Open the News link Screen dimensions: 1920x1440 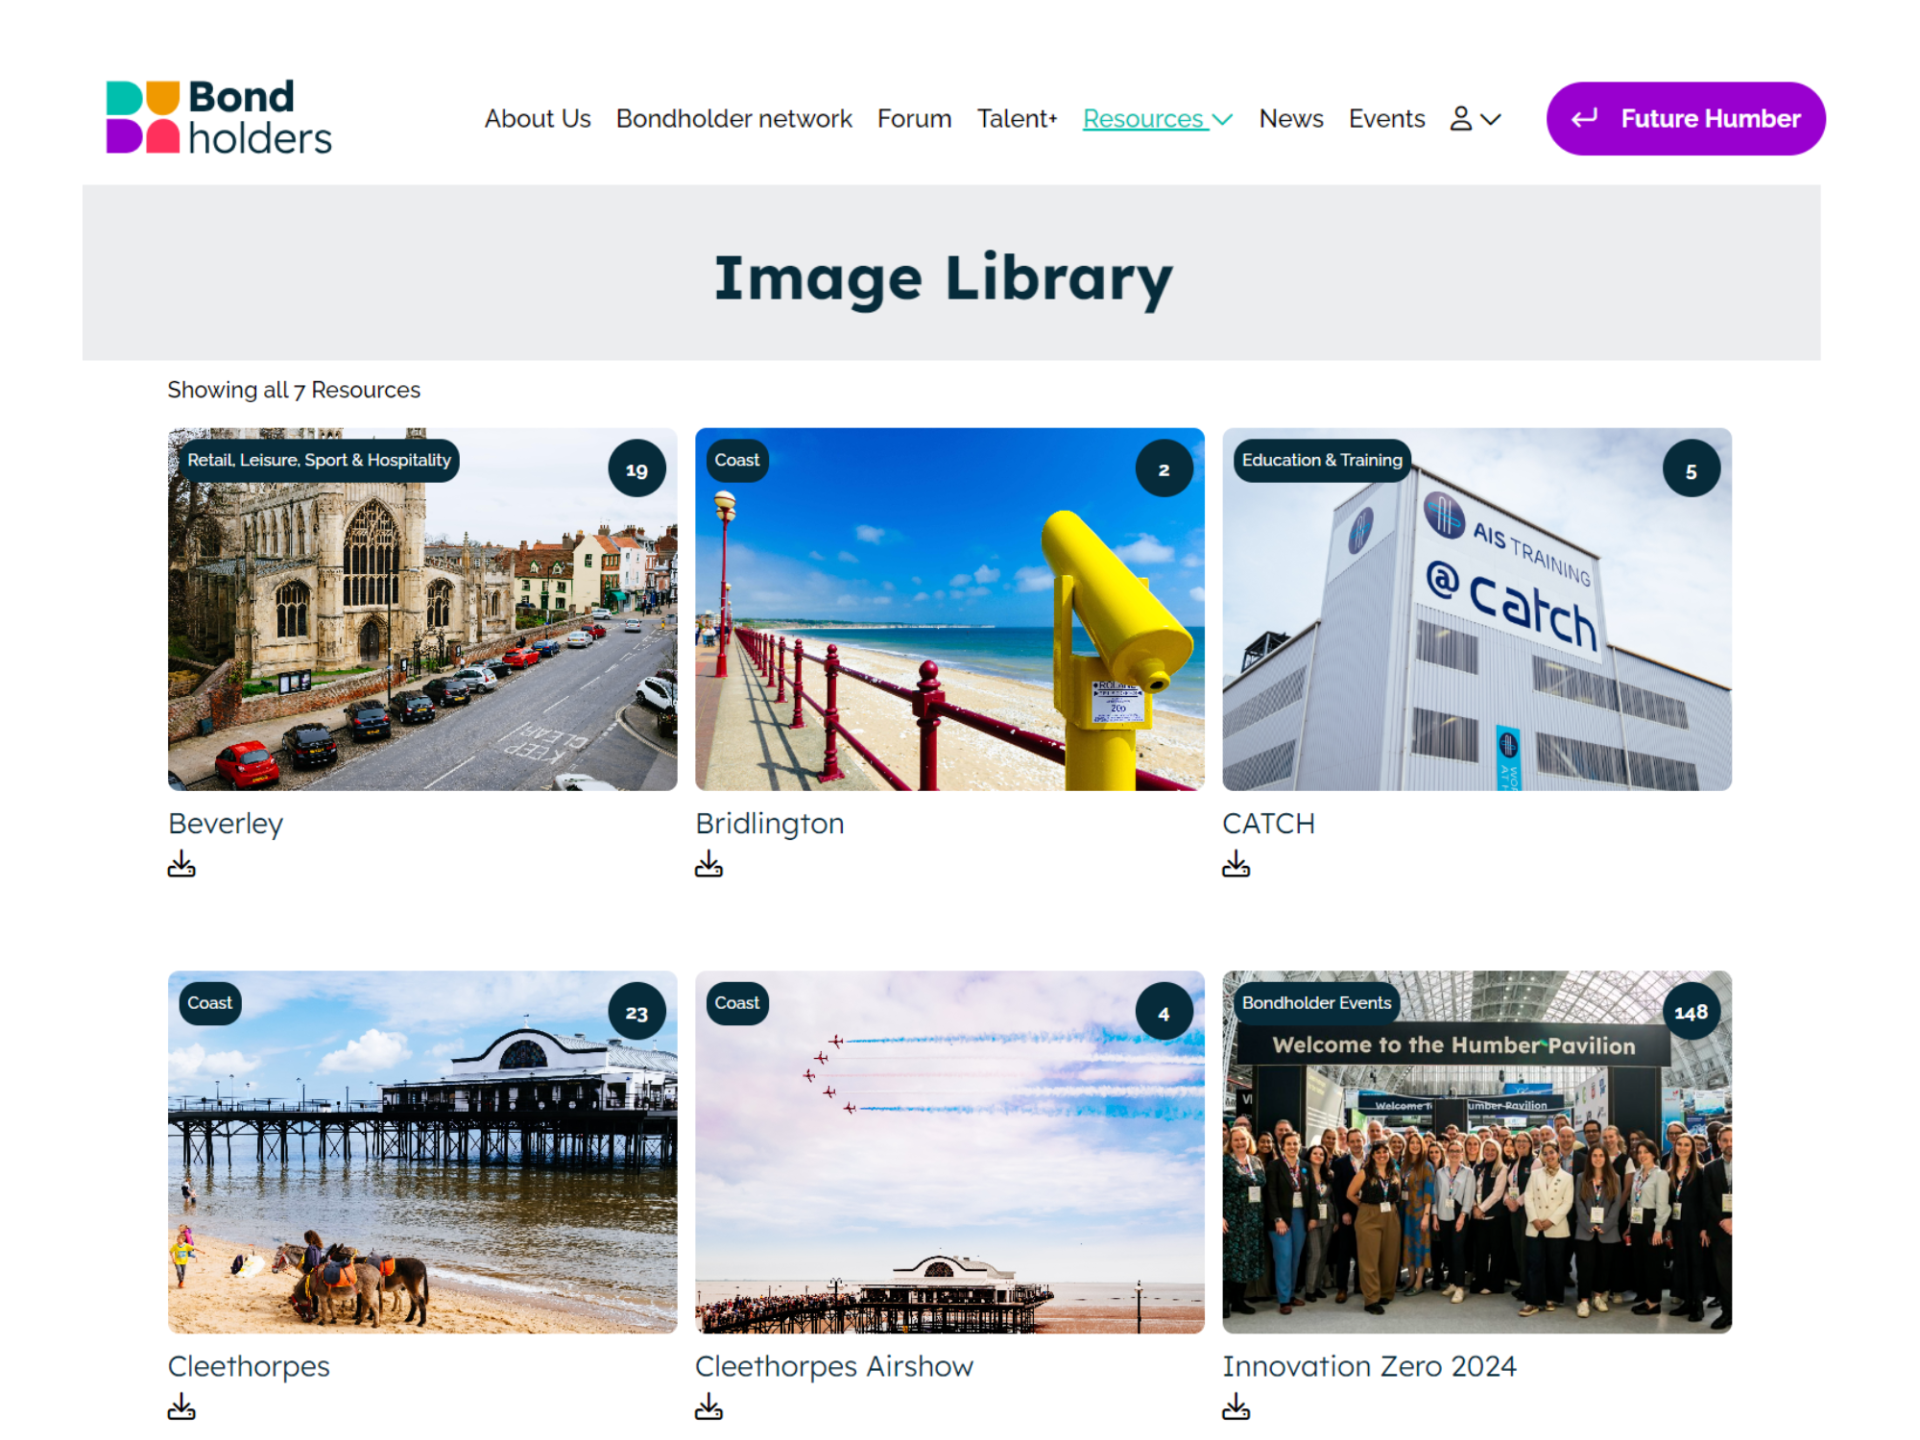1290,119
